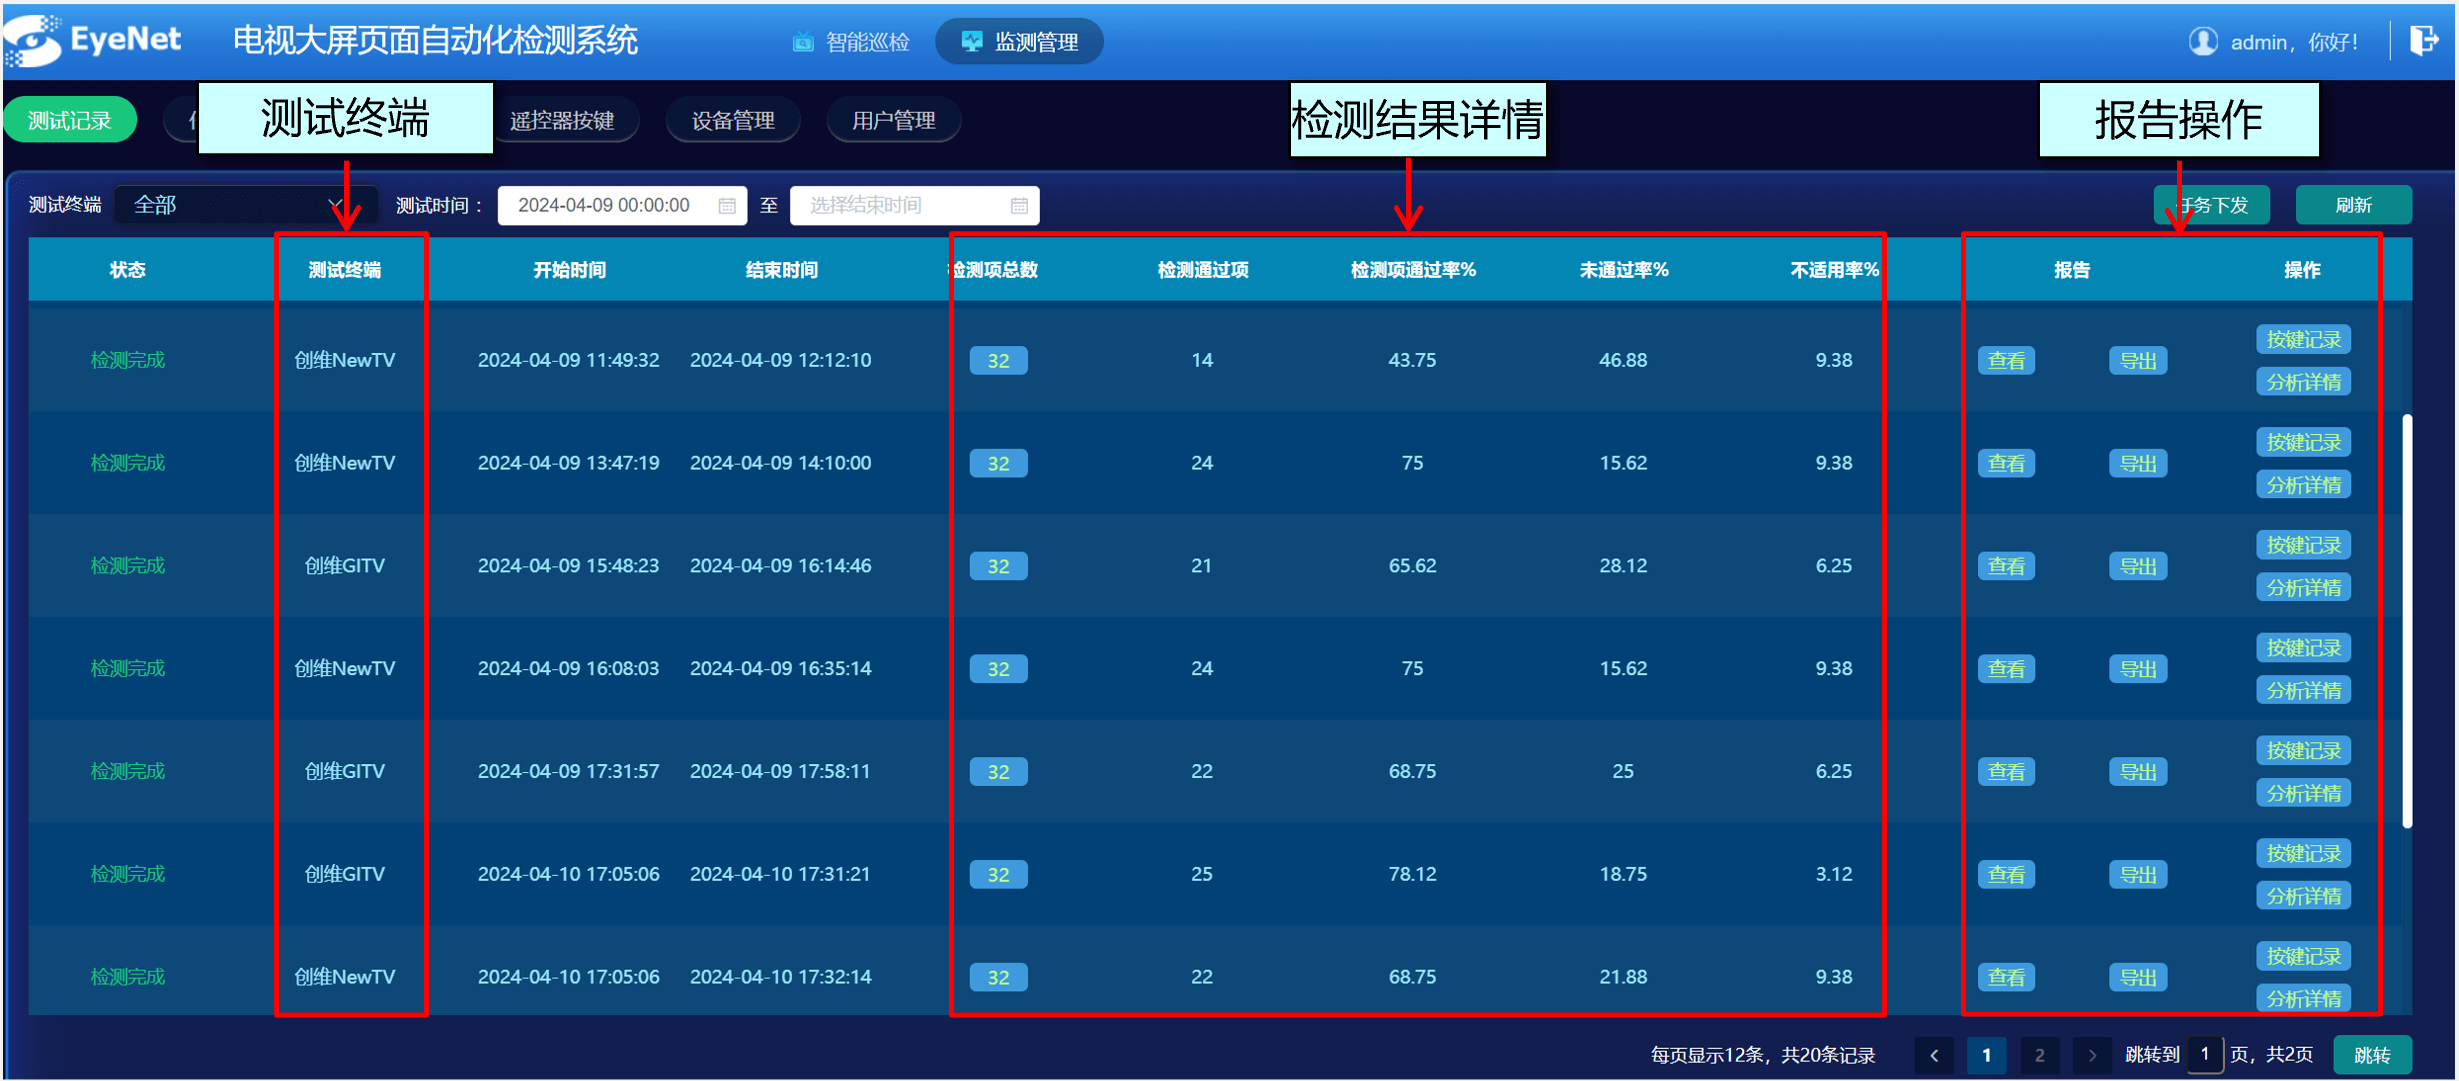2459x1081 pixels.
Task: Click the table's vertical scrollbar
Action: coord(2407,620)
